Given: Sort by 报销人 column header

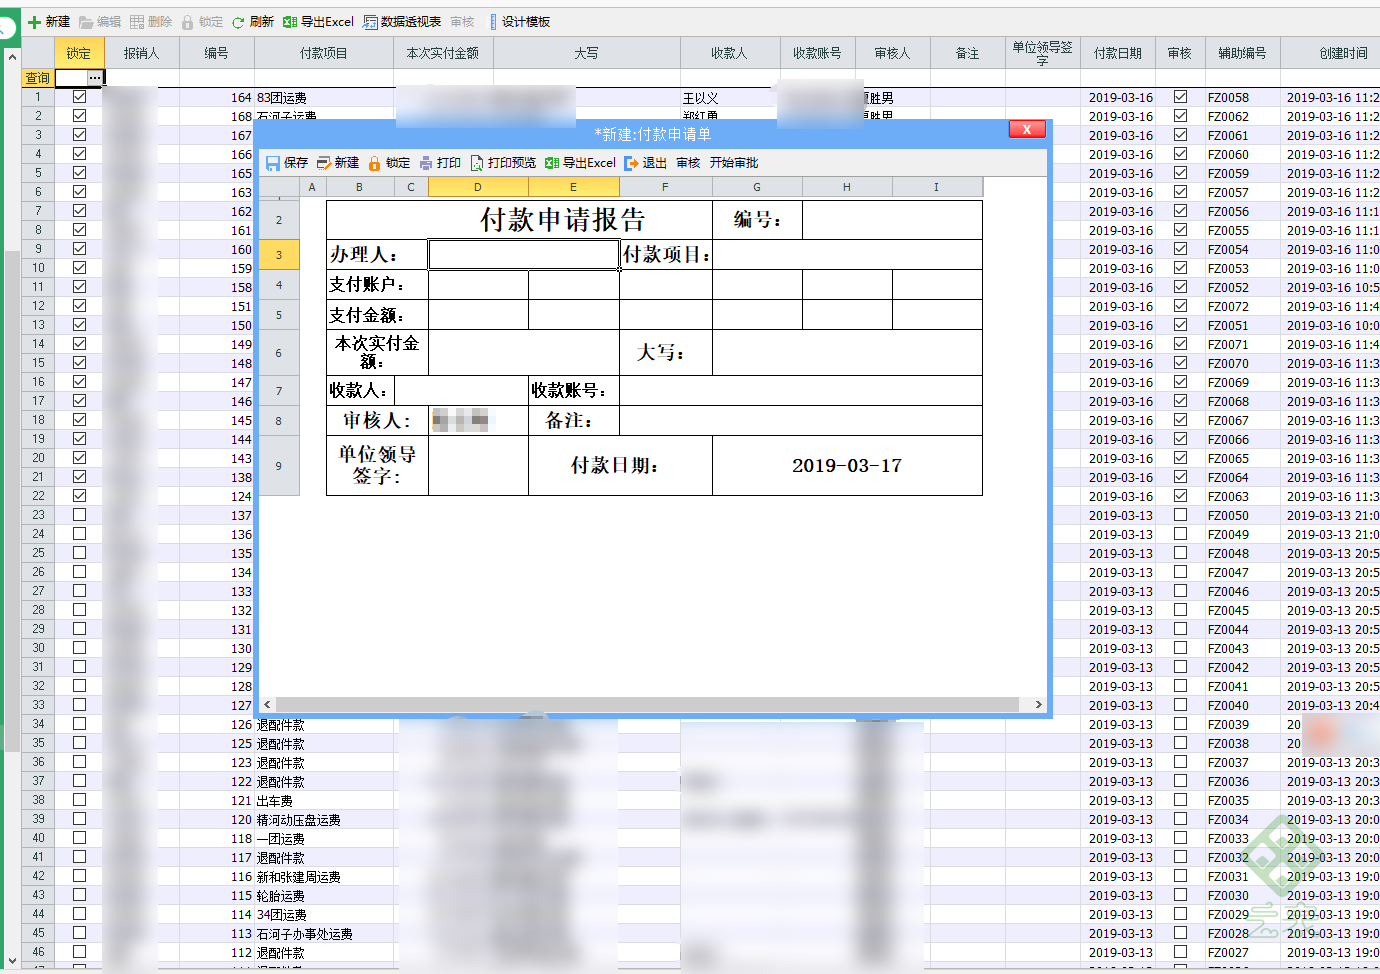Looking at the screenshot, I should tap(141, 53).
